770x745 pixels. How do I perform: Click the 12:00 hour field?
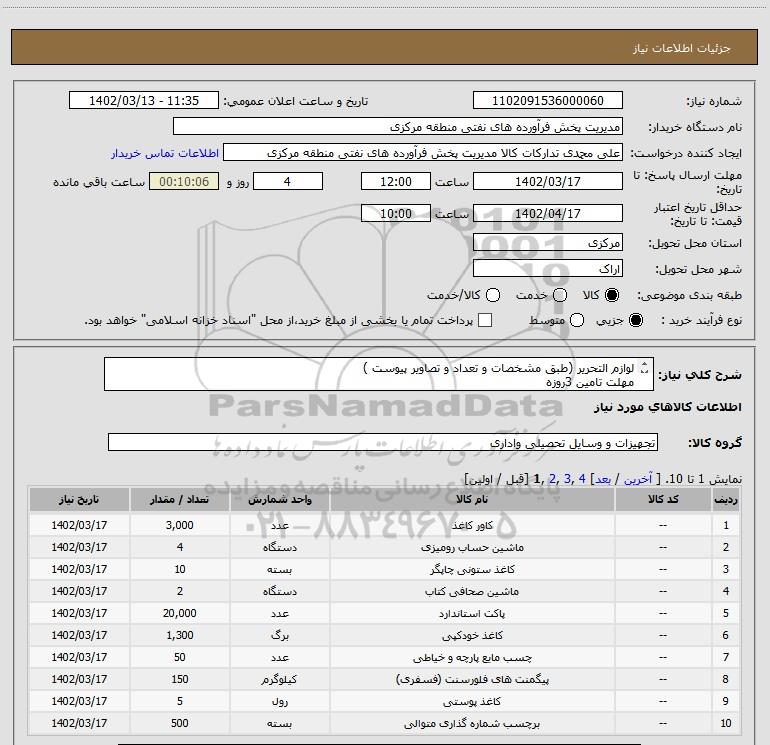[396, 181]
